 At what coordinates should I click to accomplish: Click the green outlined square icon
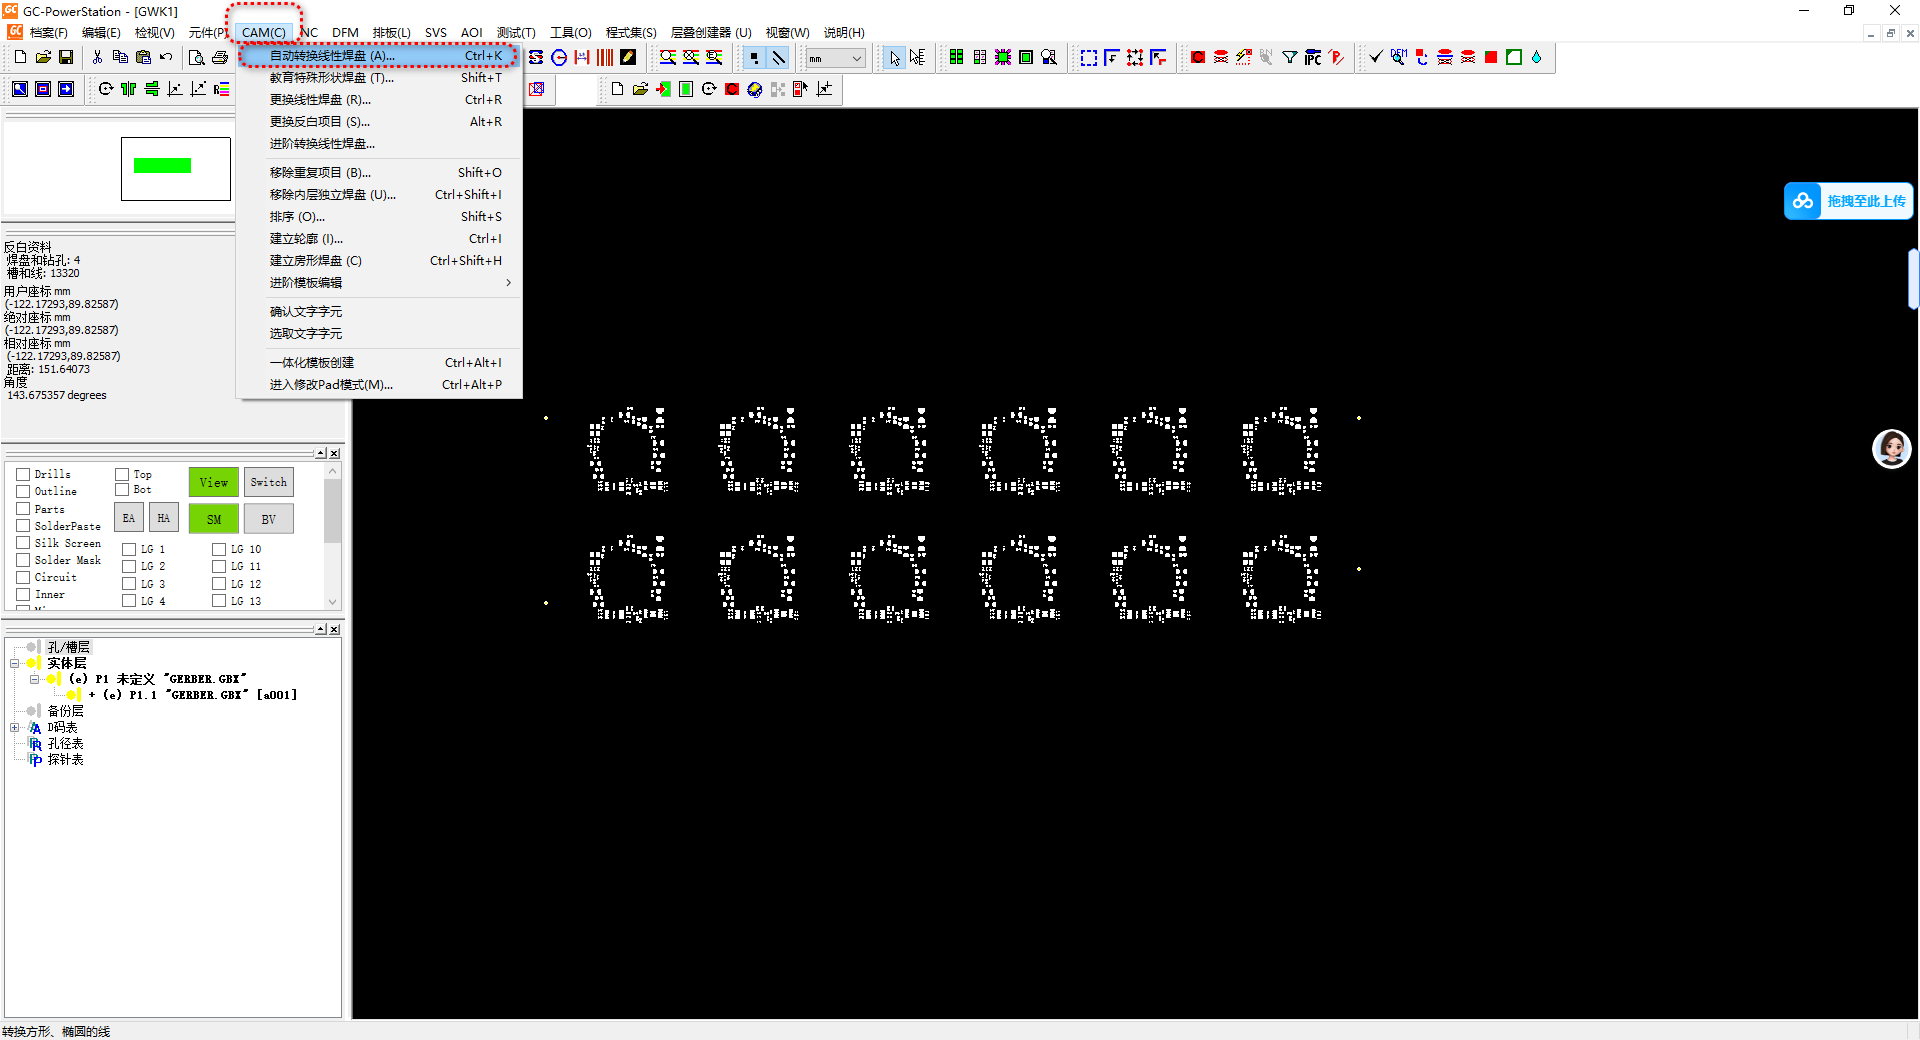[x=1514, y=58]
